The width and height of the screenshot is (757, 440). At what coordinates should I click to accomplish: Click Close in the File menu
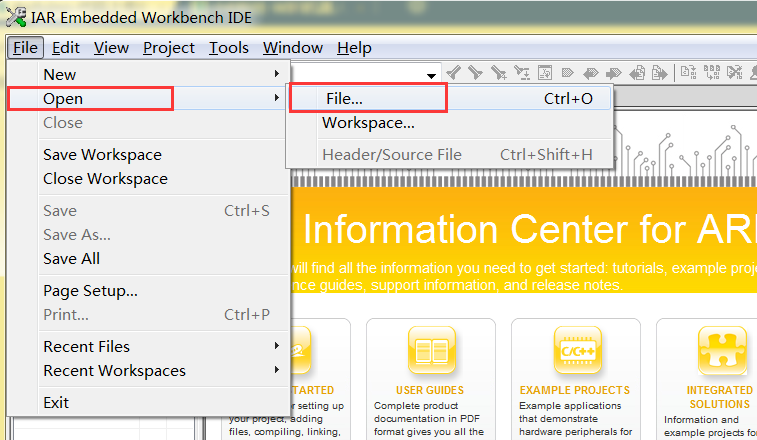tap(148, 123)
